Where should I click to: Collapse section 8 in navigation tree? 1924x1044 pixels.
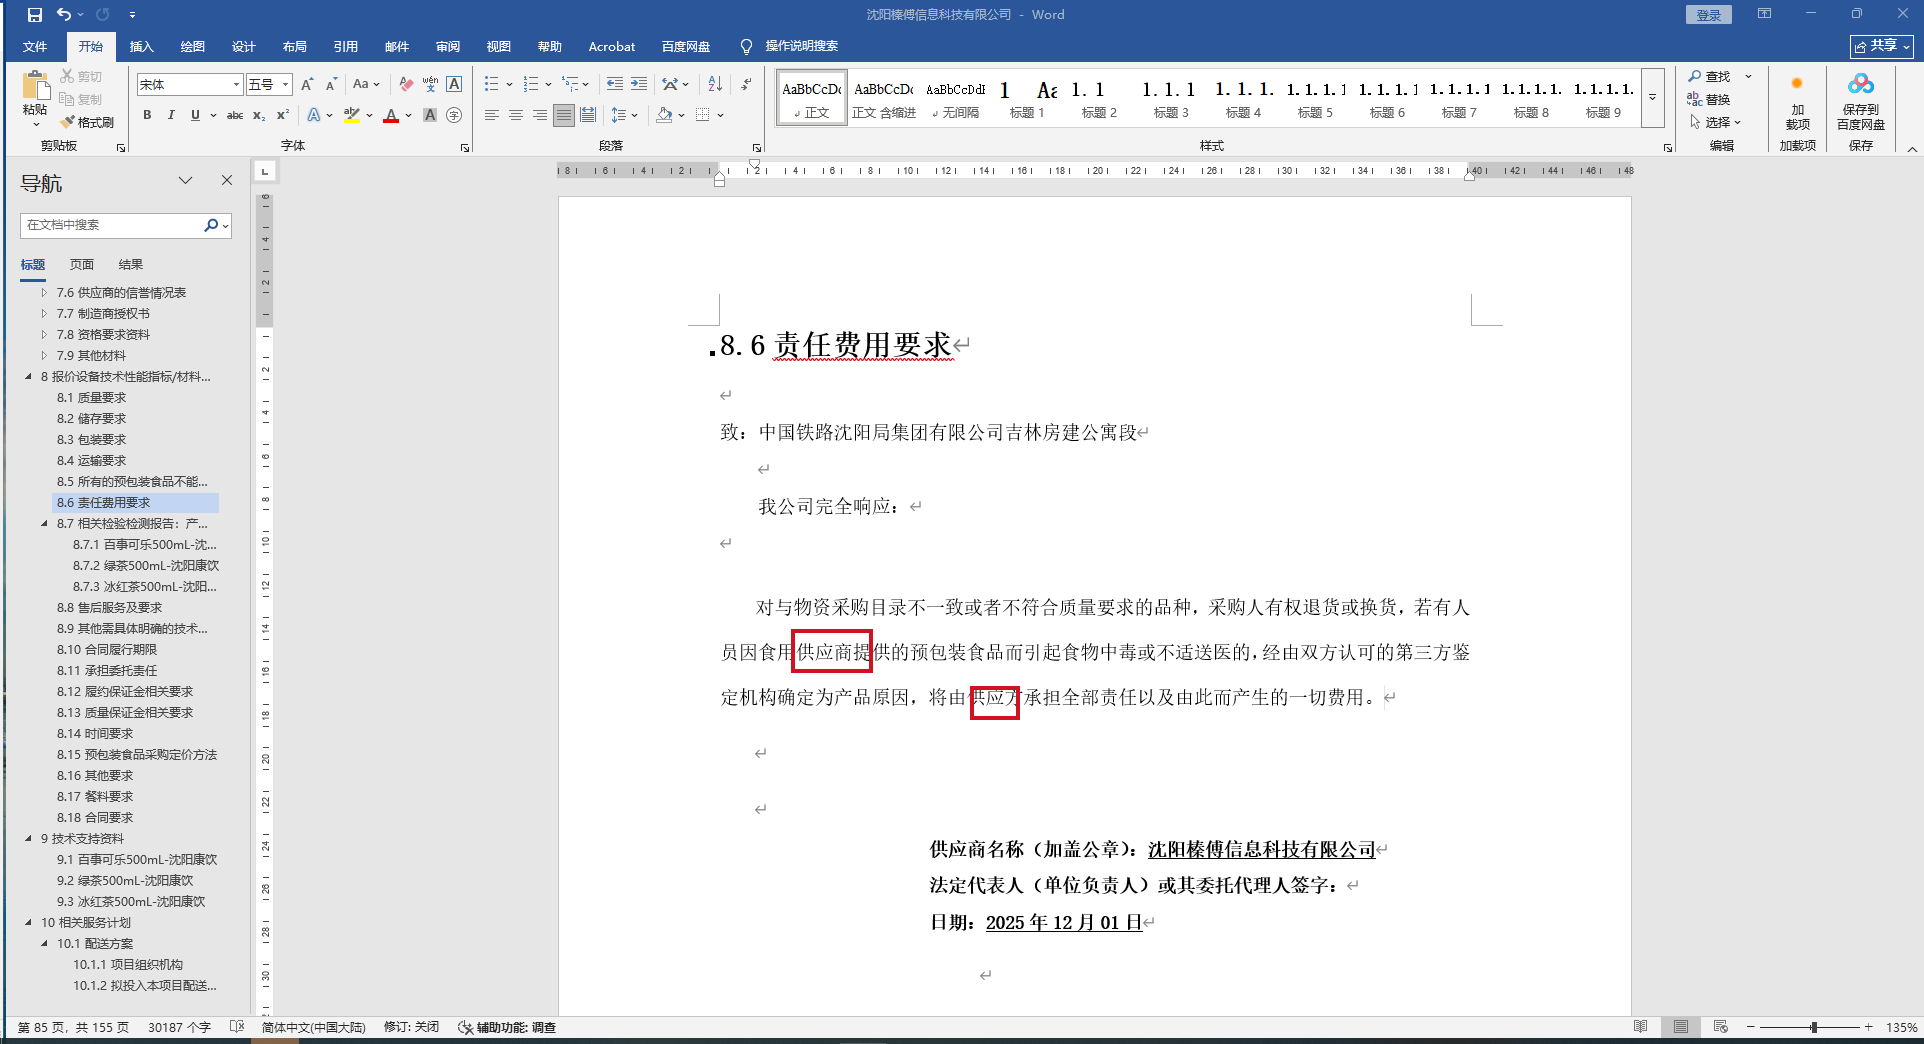(28, 377)
